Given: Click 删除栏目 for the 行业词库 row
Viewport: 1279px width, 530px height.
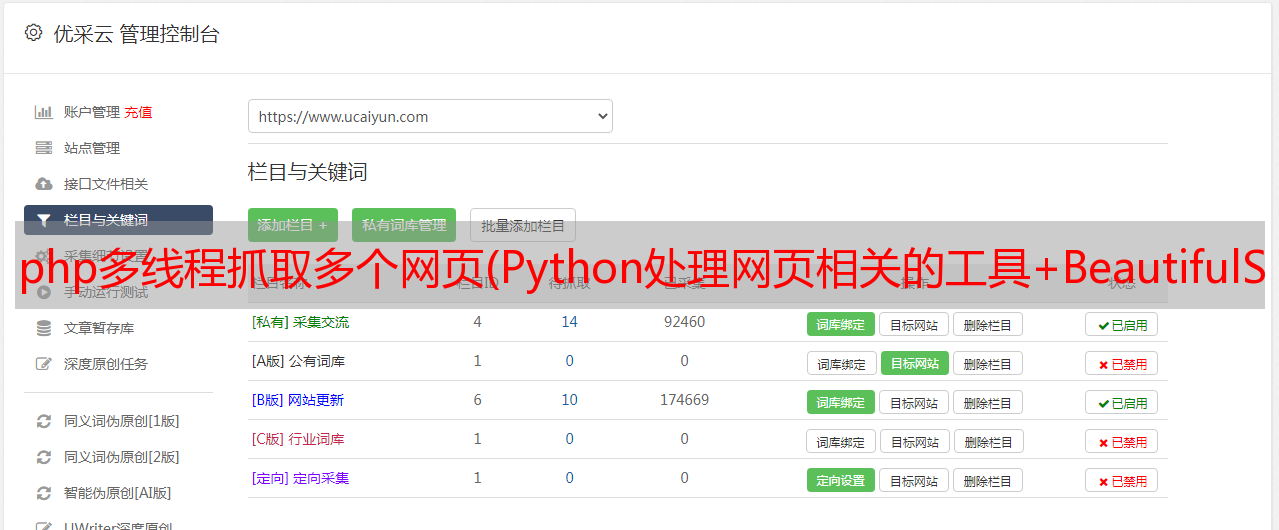Looking at the screenshot, I should pos(987,441).
